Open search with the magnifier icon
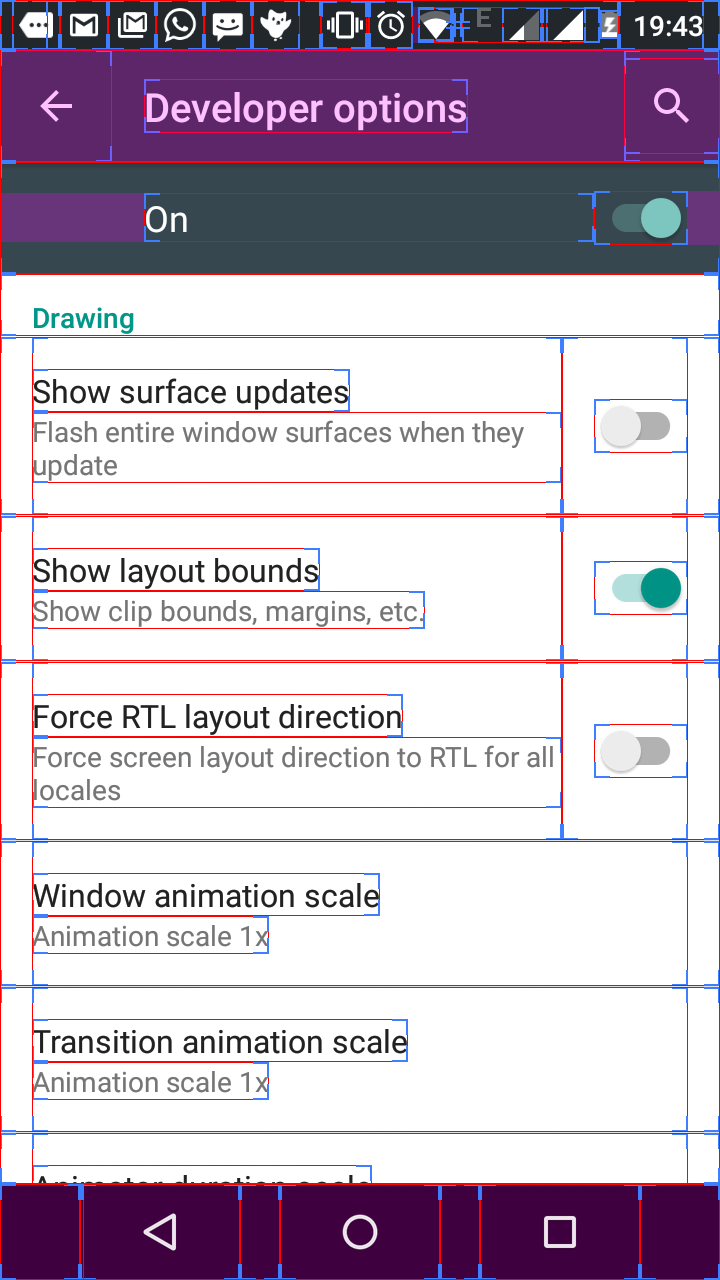Viewport: 720px width, 1280px height. click(671, 105)
